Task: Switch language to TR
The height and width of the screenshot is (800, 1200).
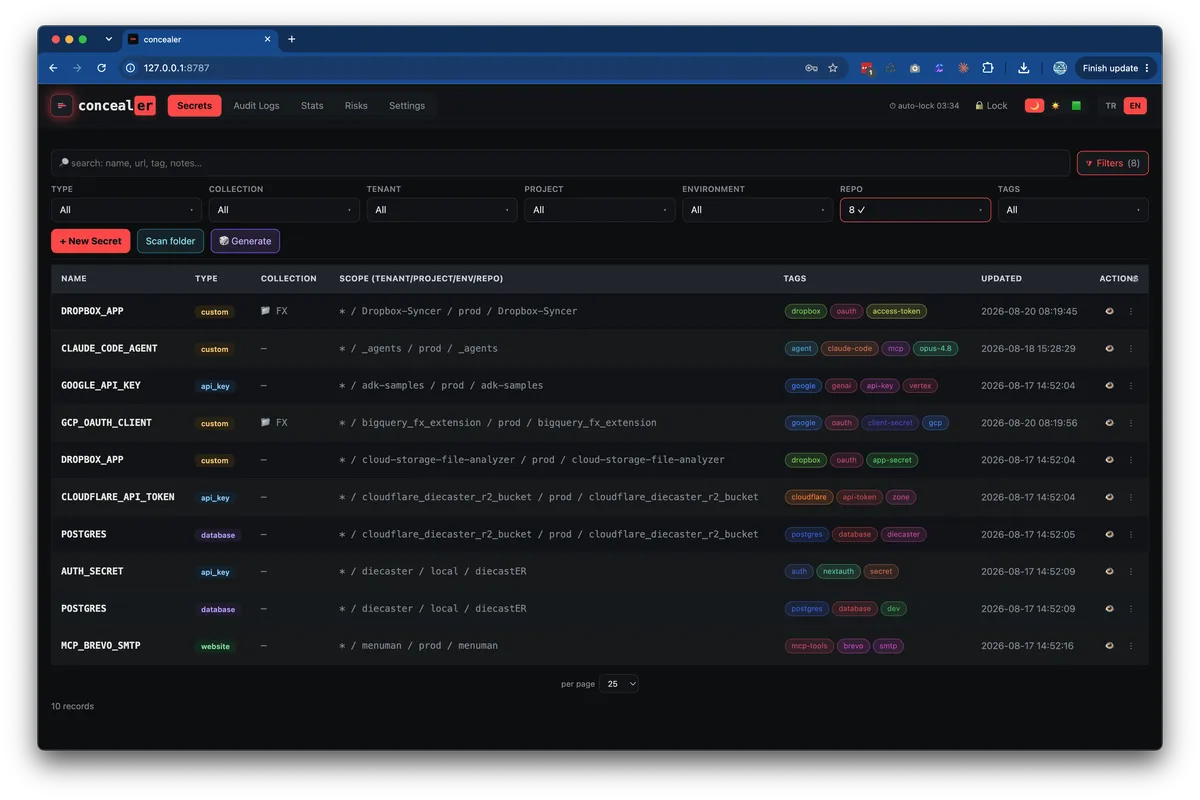Action: pos(1111,105)
